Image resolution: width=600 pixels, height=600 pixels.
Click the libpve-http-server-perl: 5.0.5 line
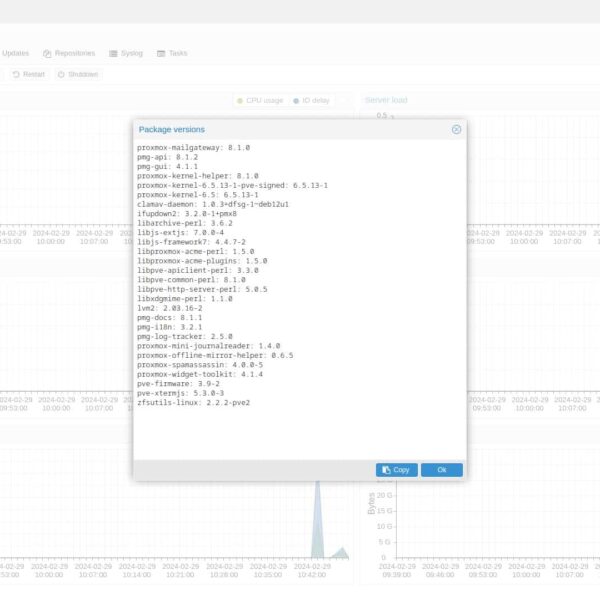pos(202,289)
